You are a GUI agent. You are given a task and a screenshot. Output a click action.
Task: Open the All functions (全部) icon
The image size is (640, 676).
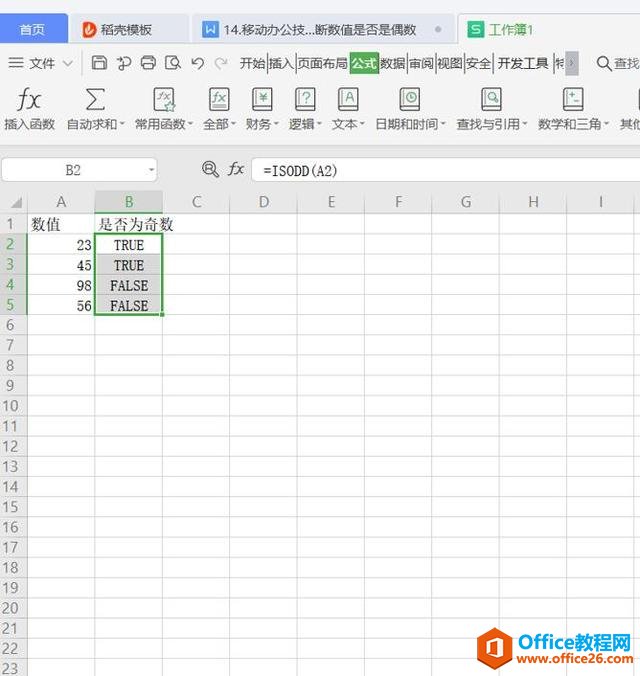(x=219, y=99)
